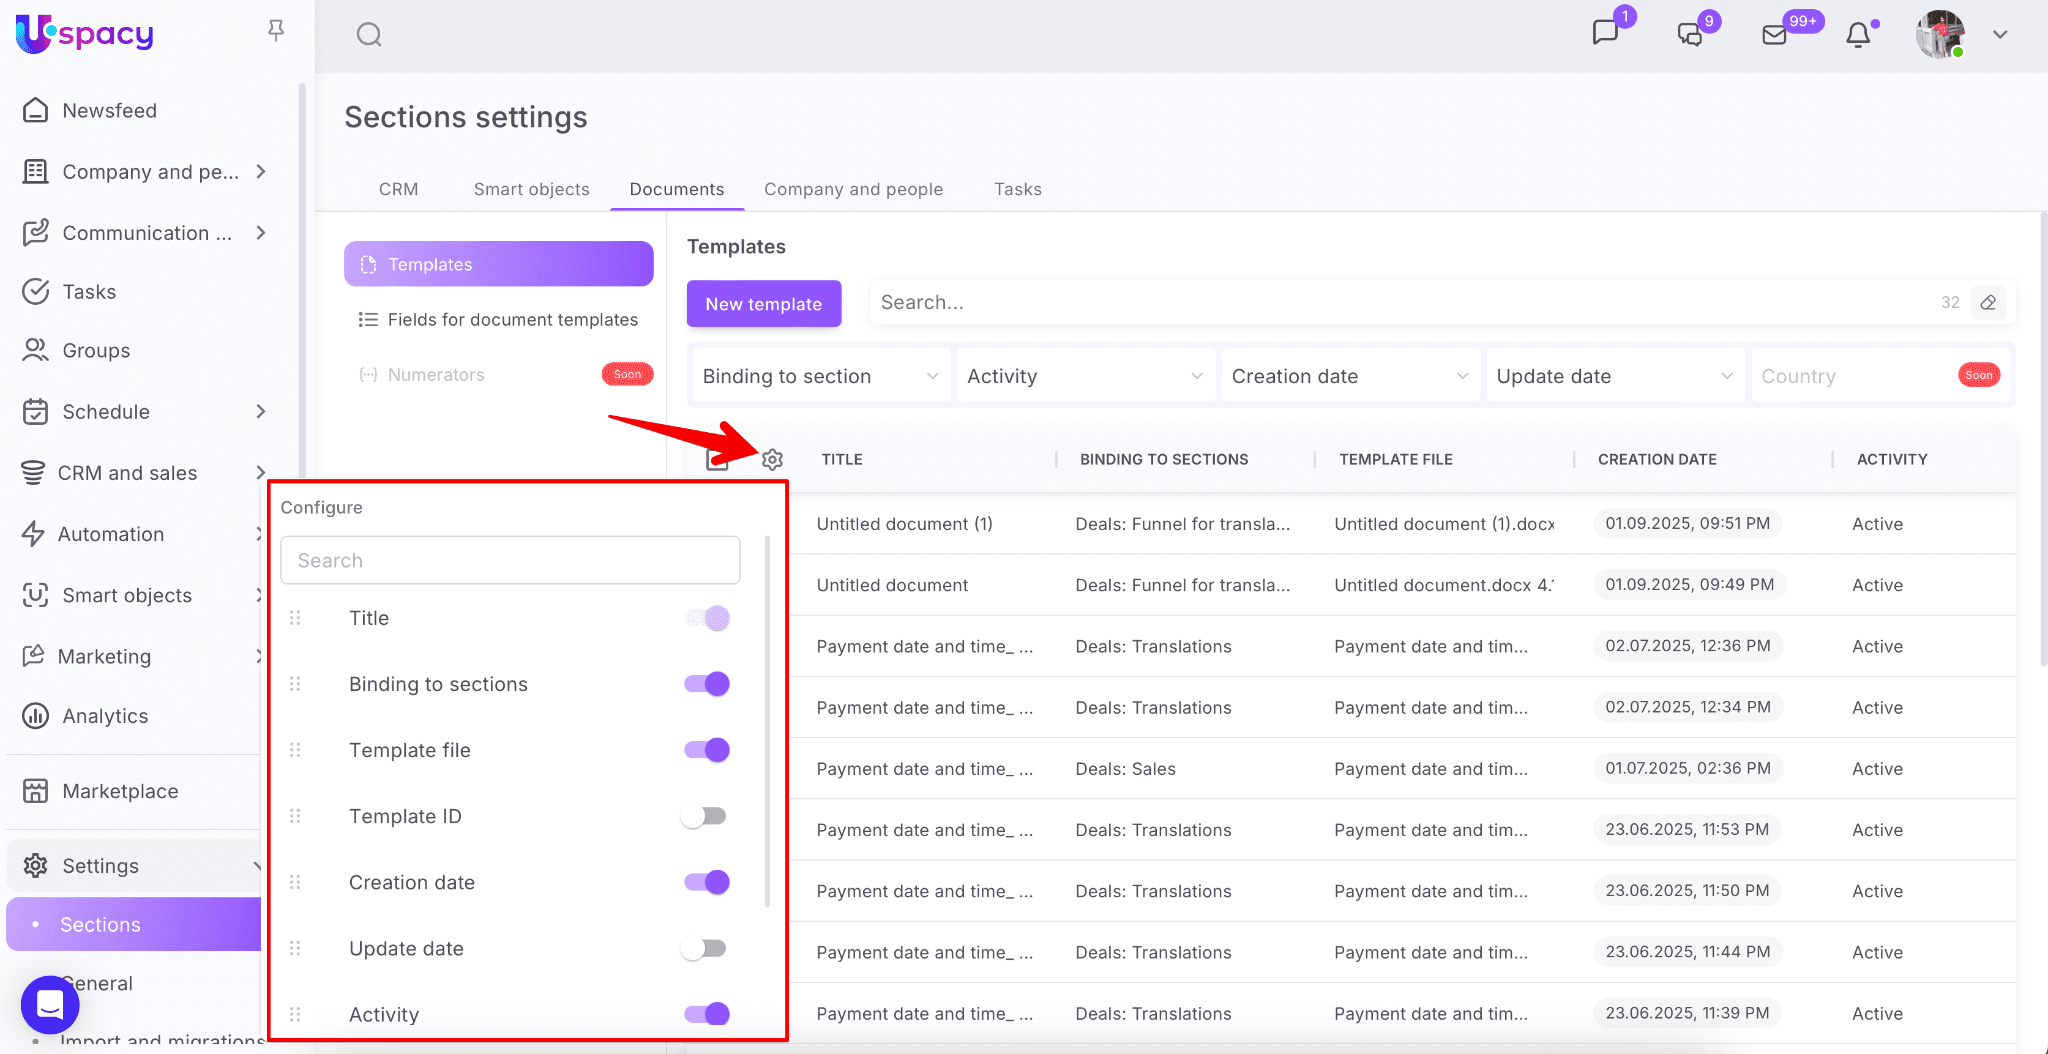Open Fields for document templates
The image size is (2048, 1054).
coord(512,320)
